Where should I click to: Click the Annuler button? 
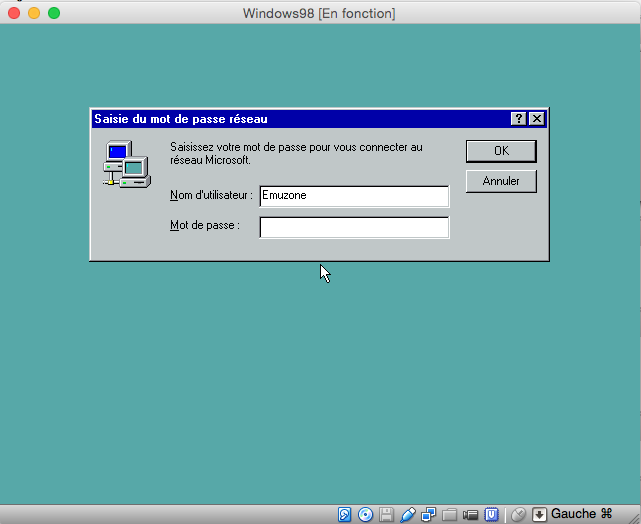point(501,181)
